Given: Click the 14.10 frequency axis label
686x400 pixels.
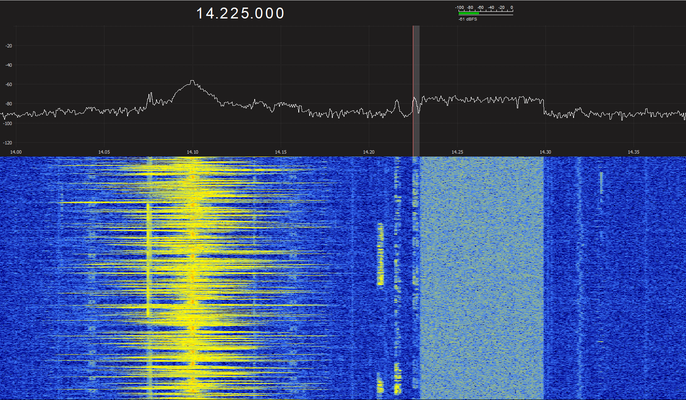Looking at the screenshot, I should pyautogui.click(x=192, y=152).
